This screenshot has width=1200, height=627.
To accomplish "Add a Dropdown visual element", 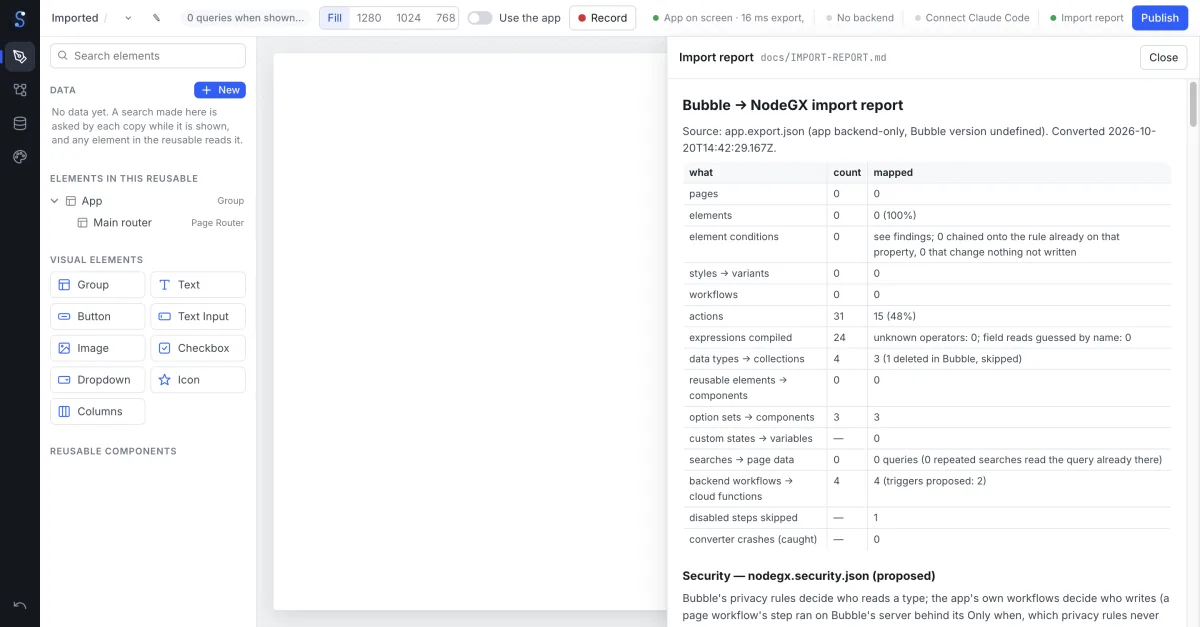I will pos(97,380).
